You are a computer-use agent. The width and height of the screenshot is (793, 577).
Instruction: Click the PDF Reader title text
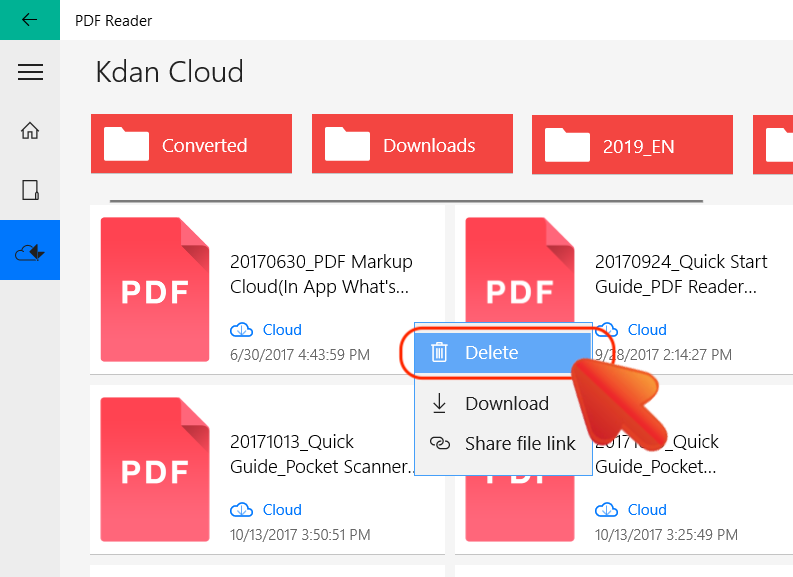tap(113, 21)
